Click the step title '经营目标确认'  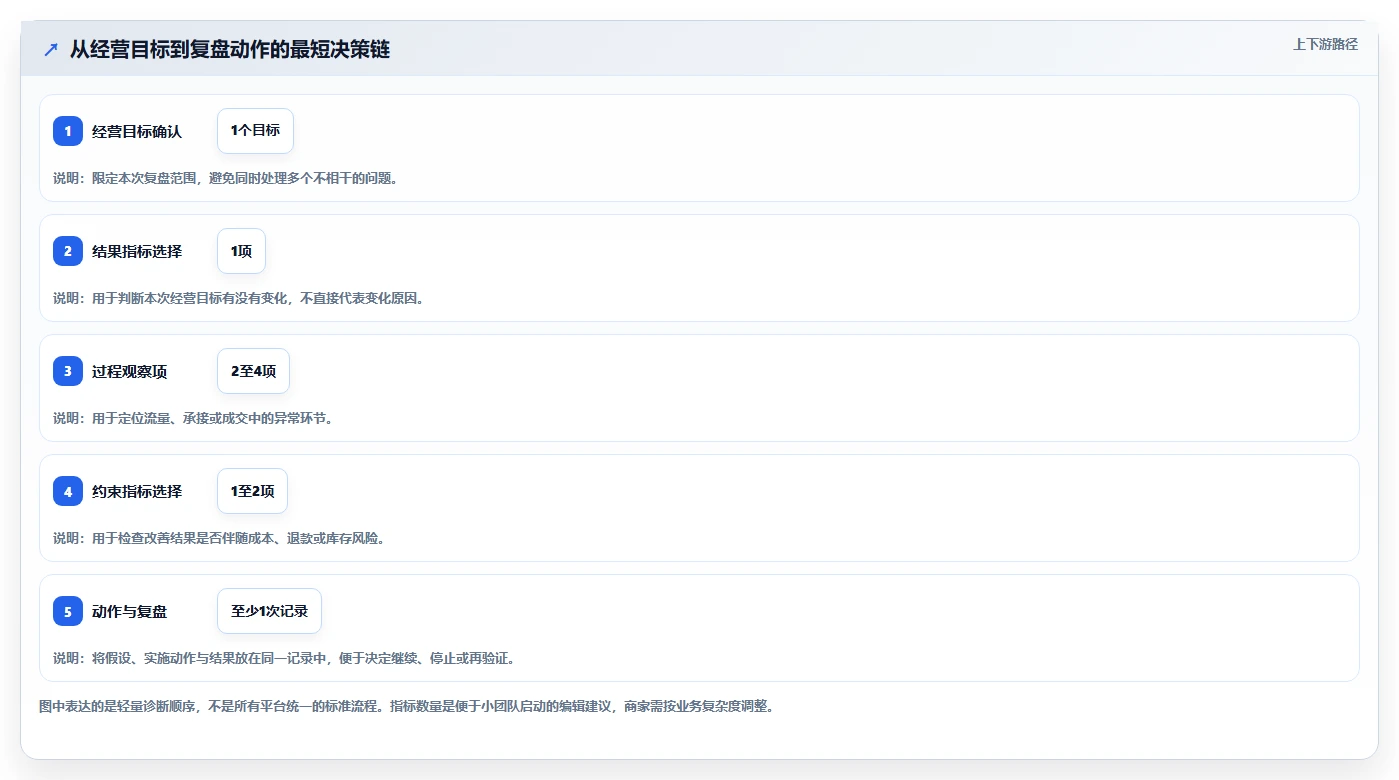click(137, 131)
